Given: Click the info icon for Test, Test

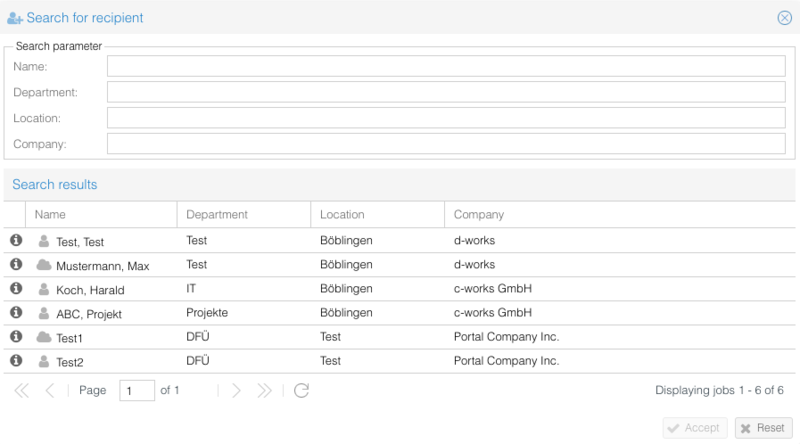Looking at the screenshot, I should (x=16, y=241).
